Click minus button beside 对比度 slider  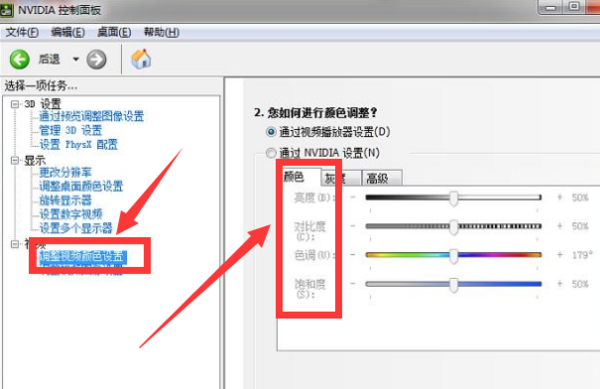pos(353,226)
